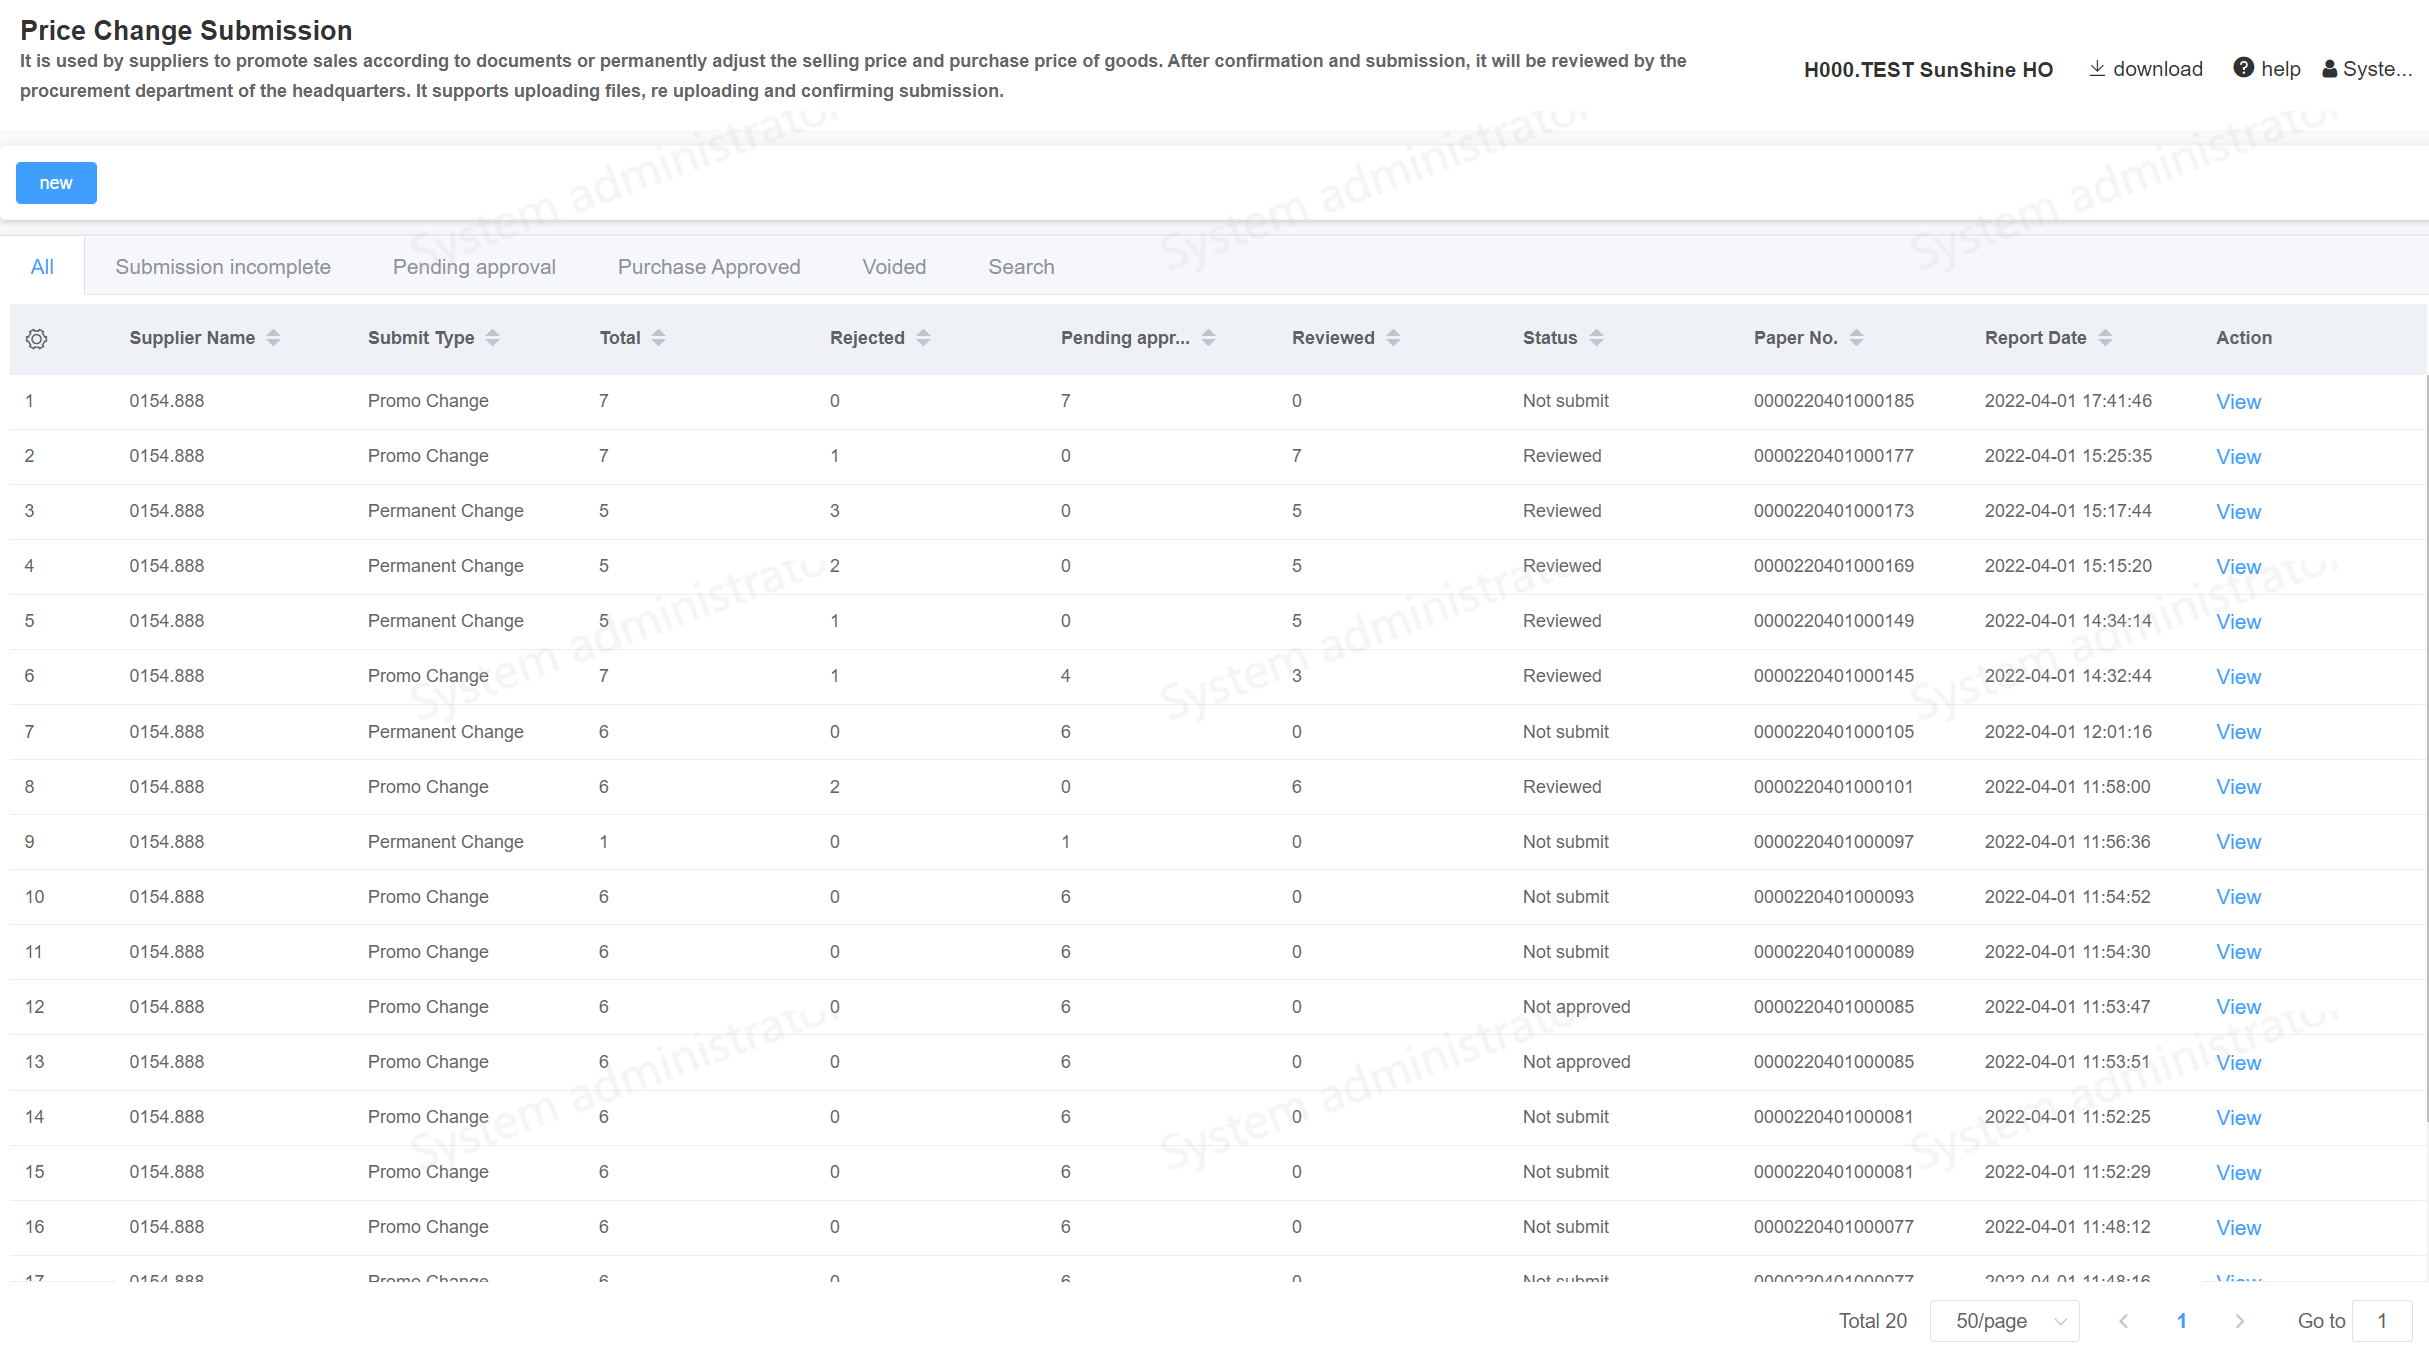Go to previous page arrow
This screenshot has width=2429, height=1365.
tap(2124, 1321)
